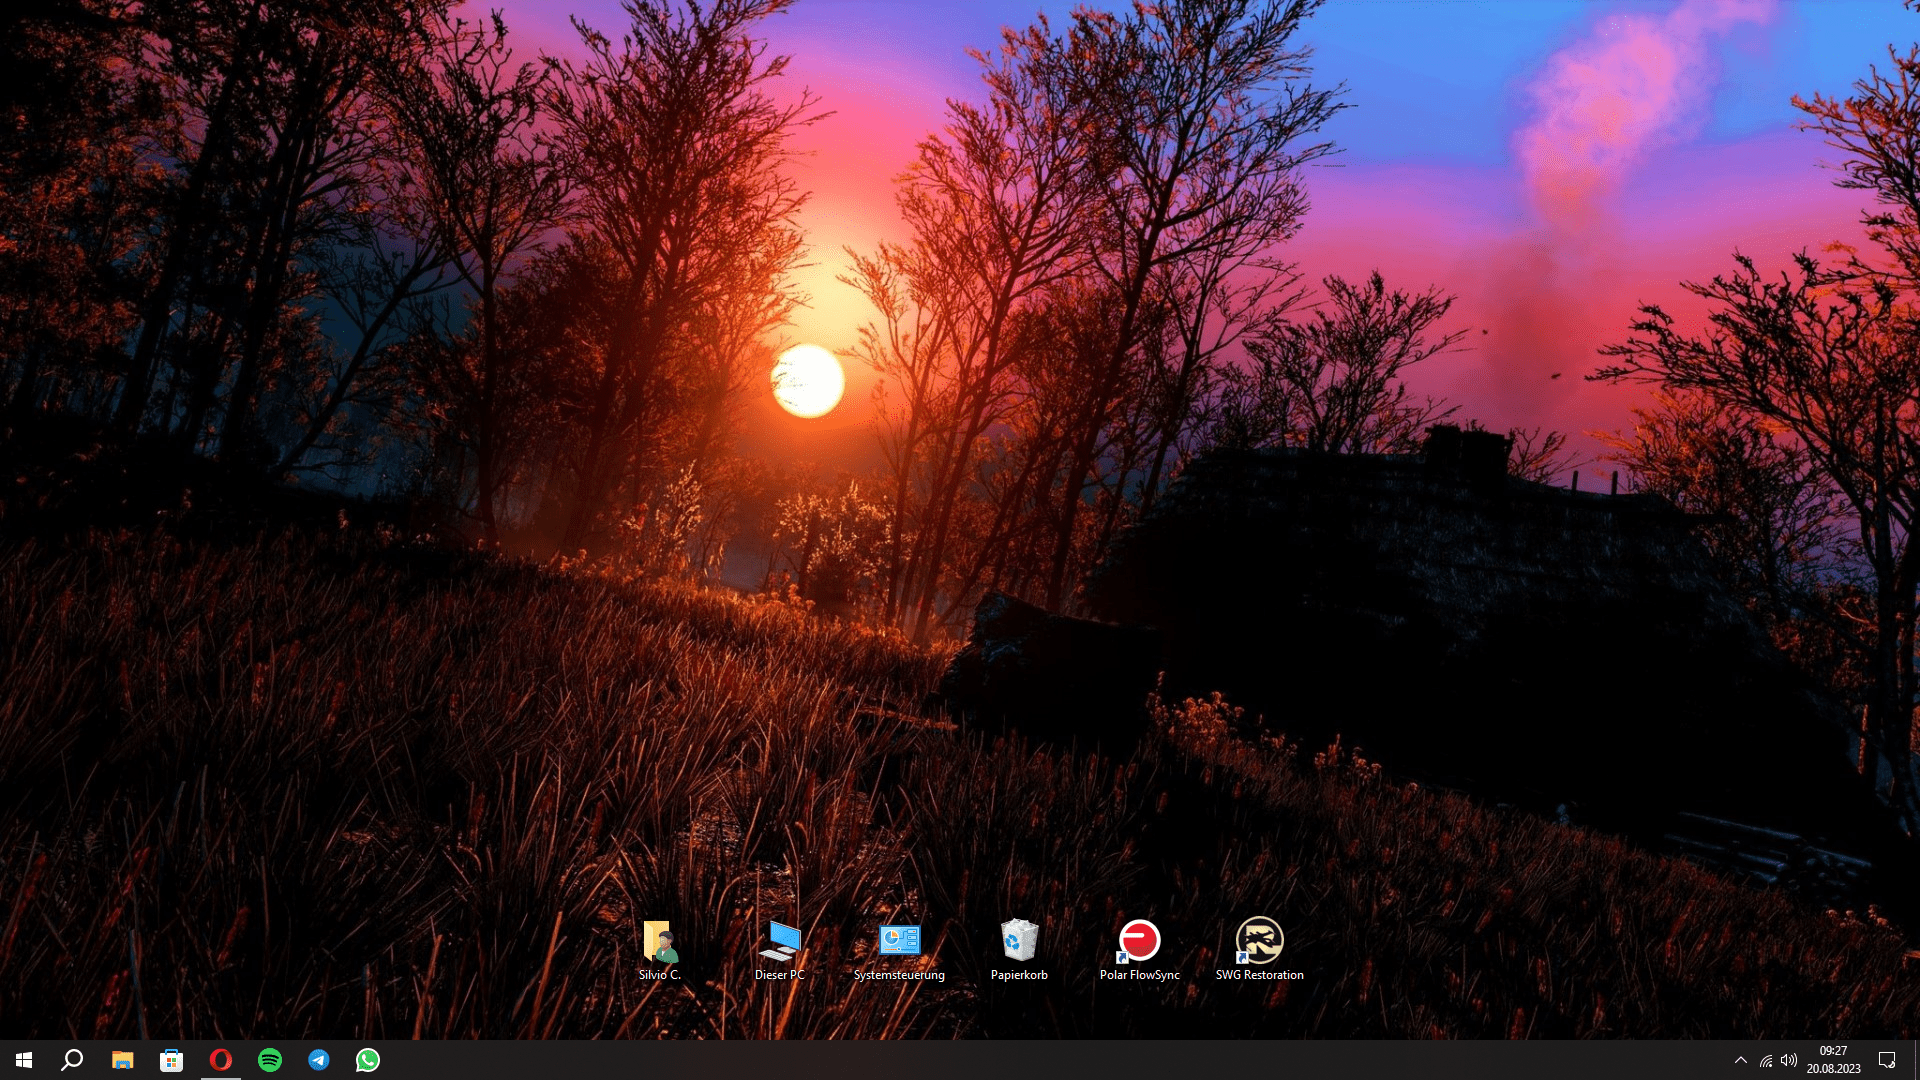Expand hidden system tray icons
This screenshot has height=1080, width=1920.
[1740, 1060]
